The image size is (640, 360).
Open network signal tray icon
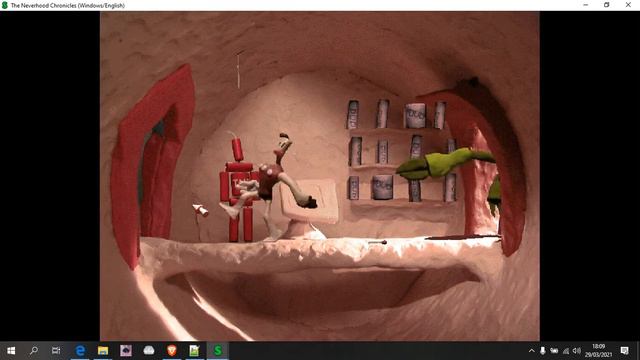pyautogui.click(x=566, y=351)
